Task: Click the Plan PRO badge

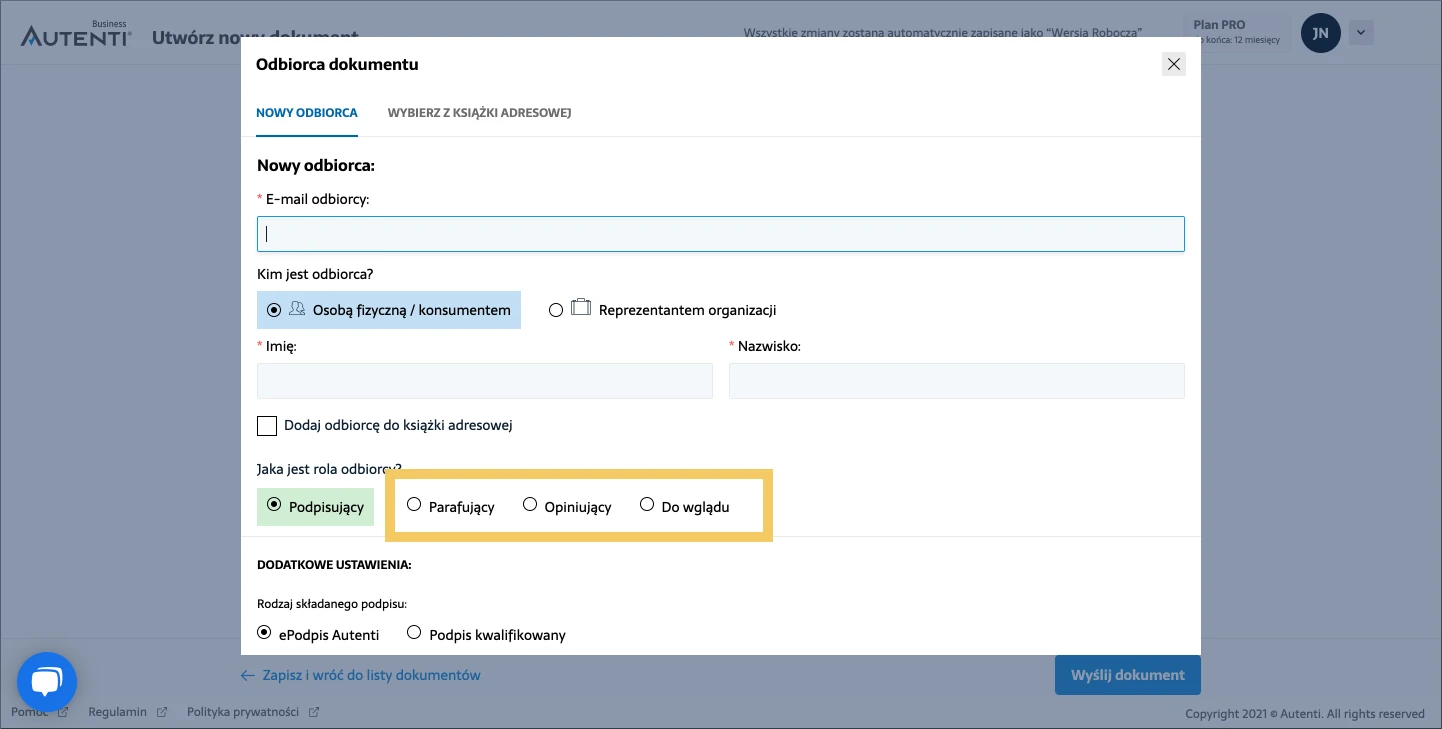Action: click(x=1236, y=32)
